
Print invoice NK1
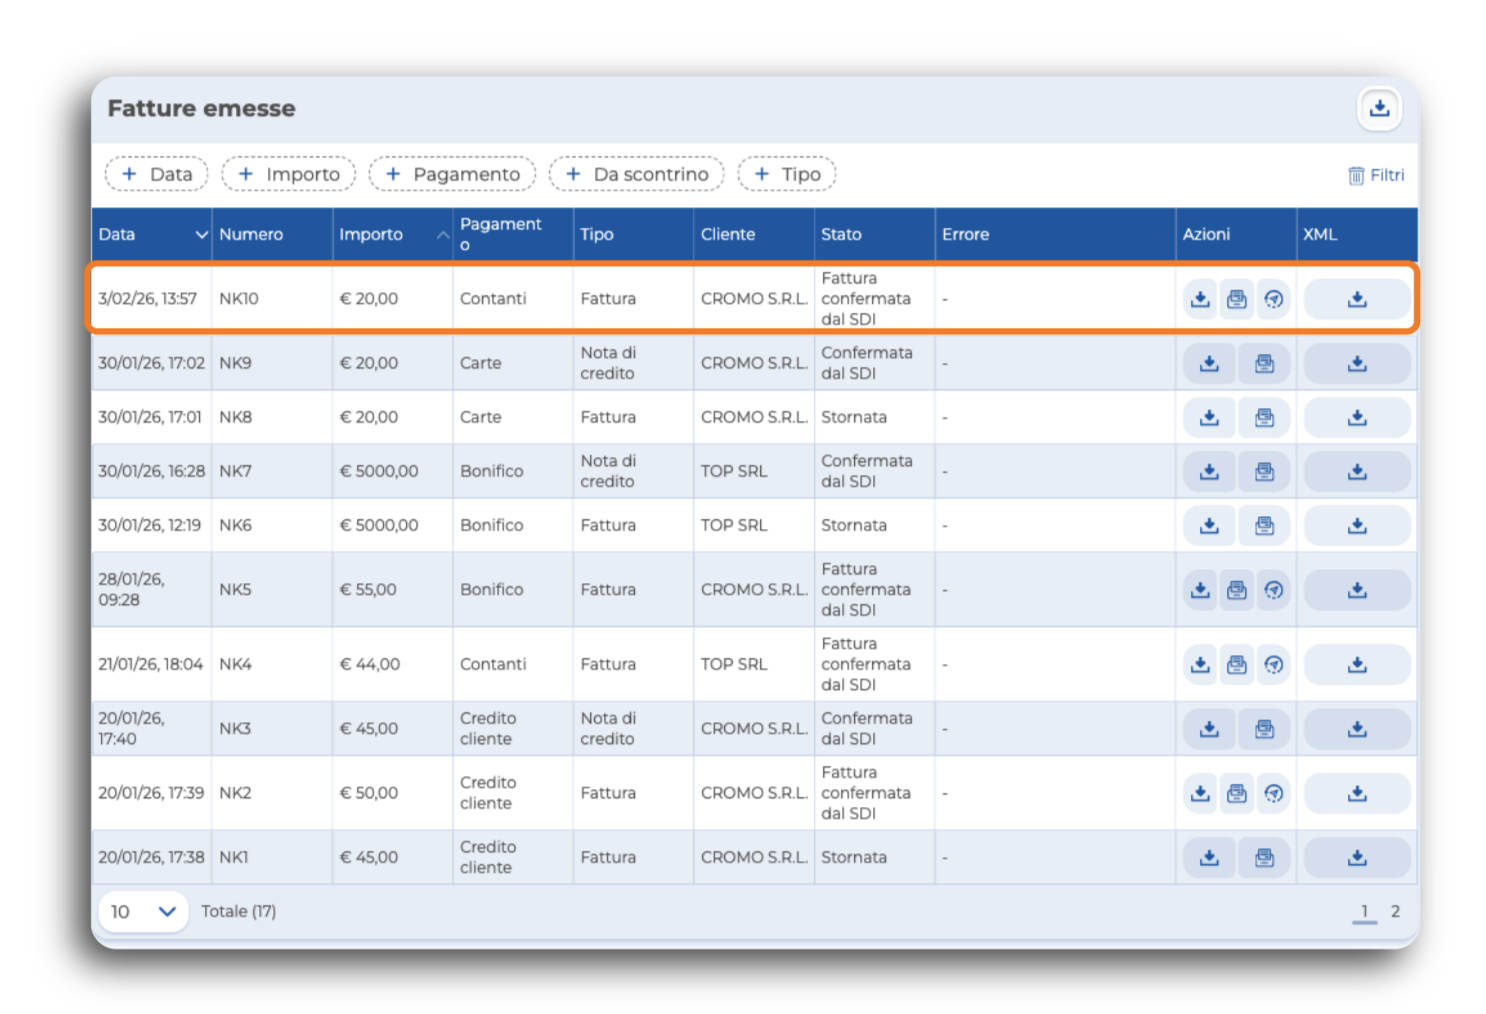pos(1264,857)
